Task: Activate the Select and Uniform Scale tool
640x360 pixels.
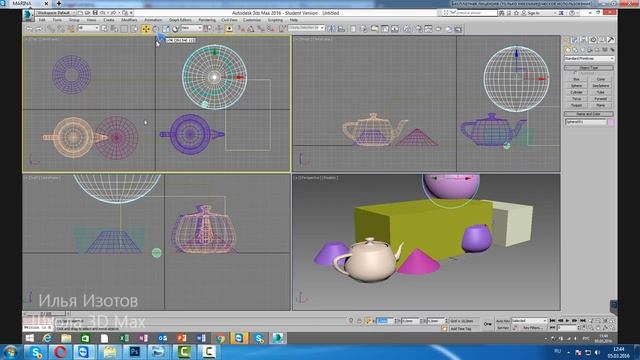Action: coord(166,29)
